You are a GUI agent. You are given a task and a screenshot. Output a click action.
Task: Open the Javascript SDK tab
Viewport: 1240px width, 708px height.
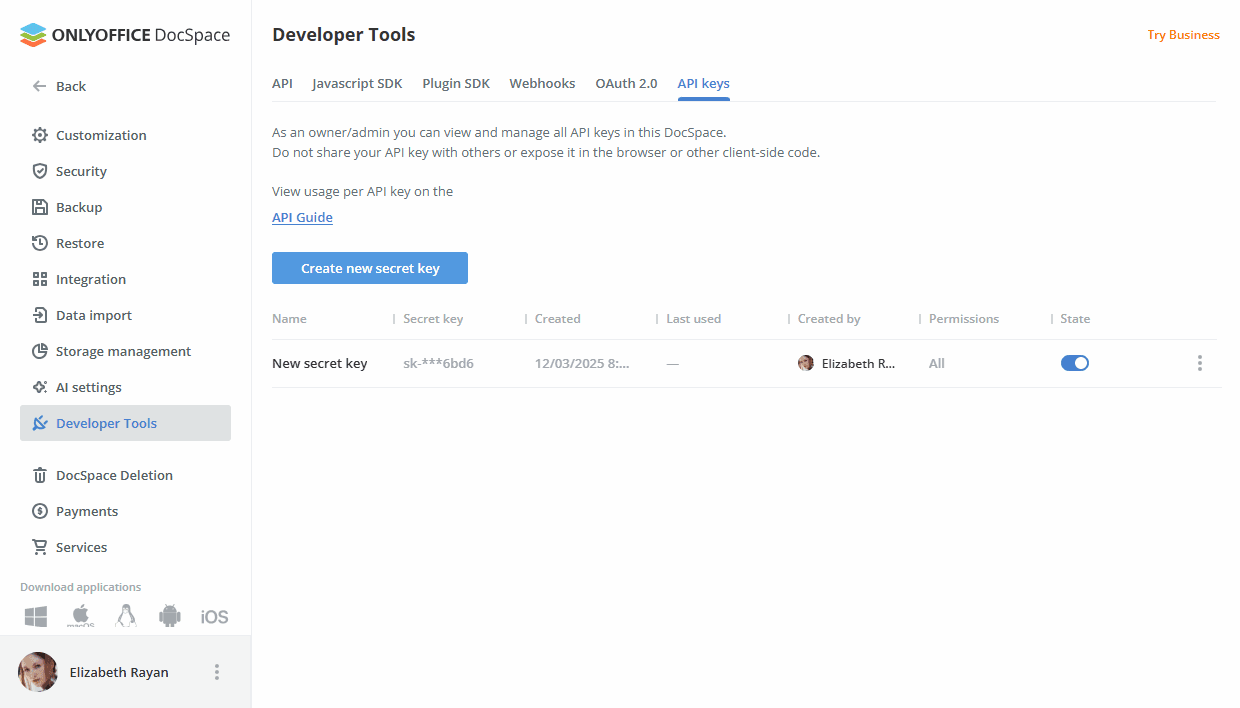(357, 83)
